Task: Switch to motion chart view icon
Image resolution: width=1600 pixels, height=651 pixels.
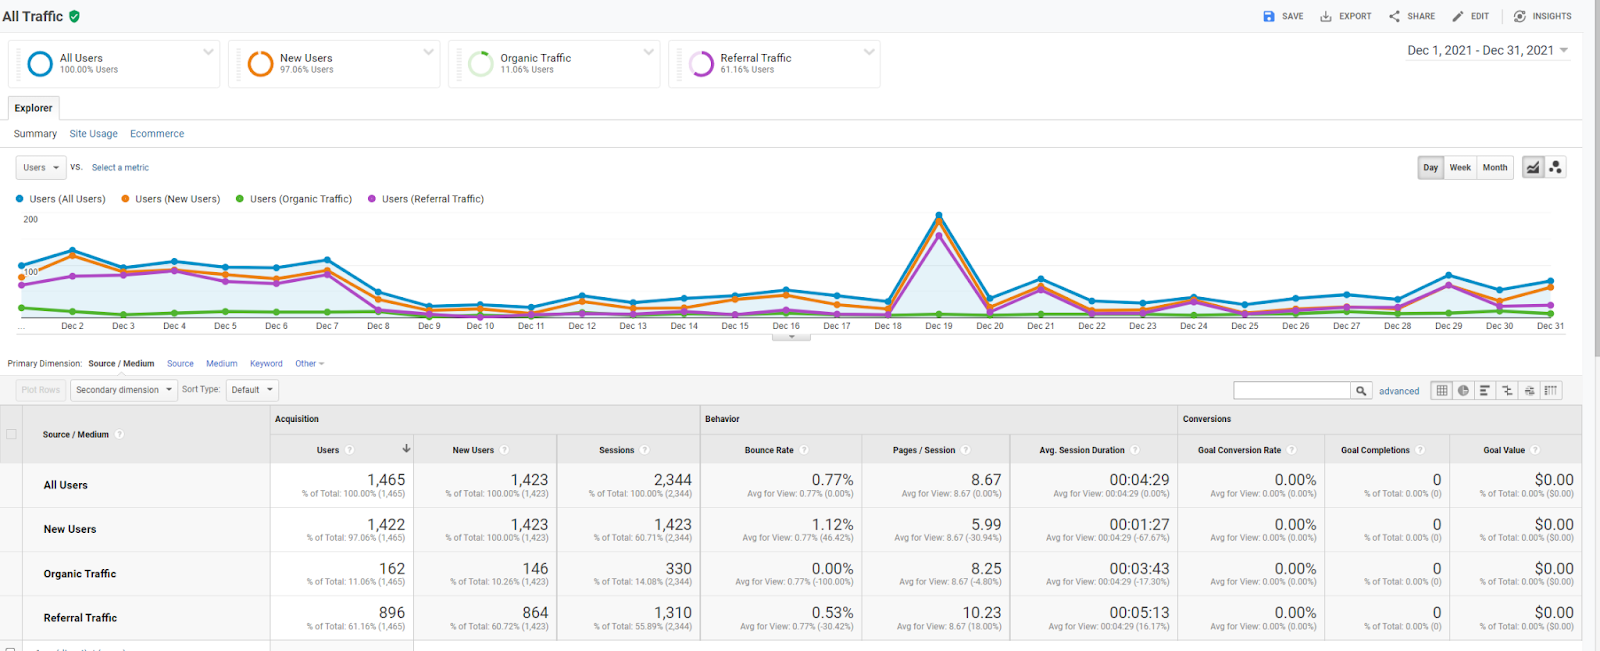Action: click(x=1555, y=167)
